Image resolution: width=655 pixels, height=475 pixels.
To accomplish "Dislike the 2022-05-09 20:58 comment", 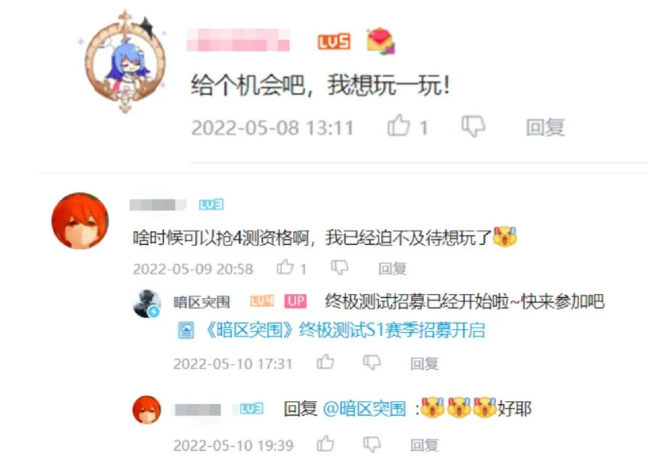I will (340, 267).
